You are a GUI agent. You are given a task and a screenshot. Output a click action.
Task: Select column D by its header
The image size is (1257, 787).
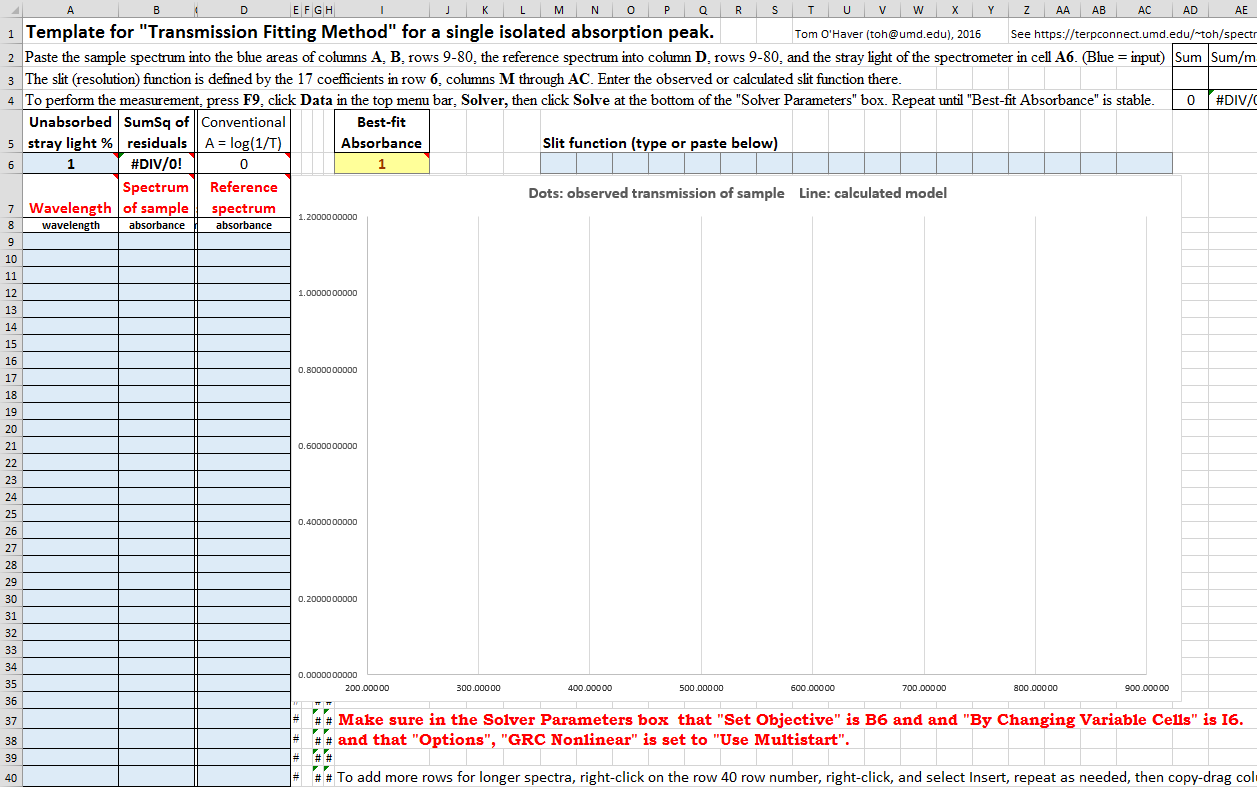[x=243, y=10]
